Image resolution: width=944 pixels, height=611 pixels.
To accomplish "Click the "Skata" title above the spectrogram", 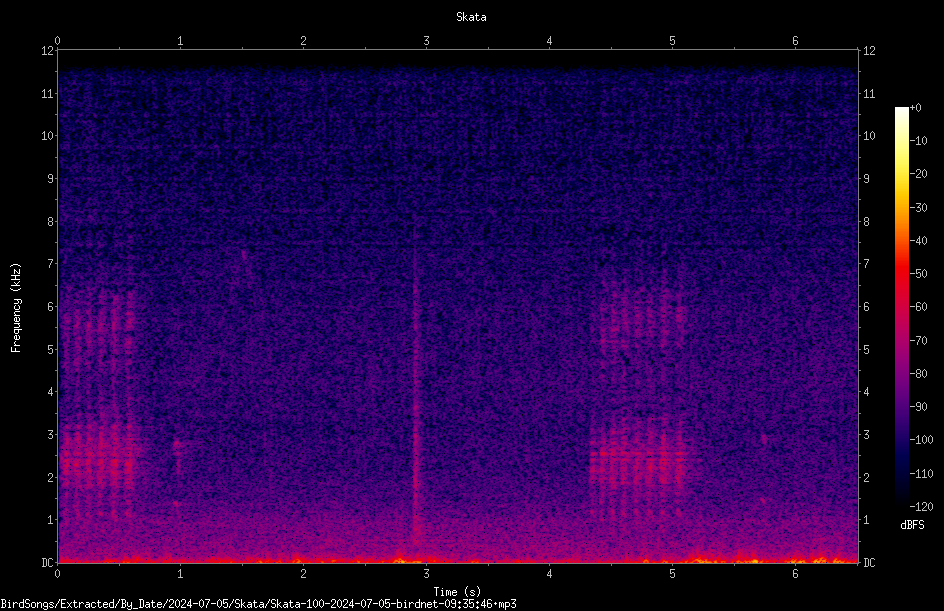I will 471,17.
